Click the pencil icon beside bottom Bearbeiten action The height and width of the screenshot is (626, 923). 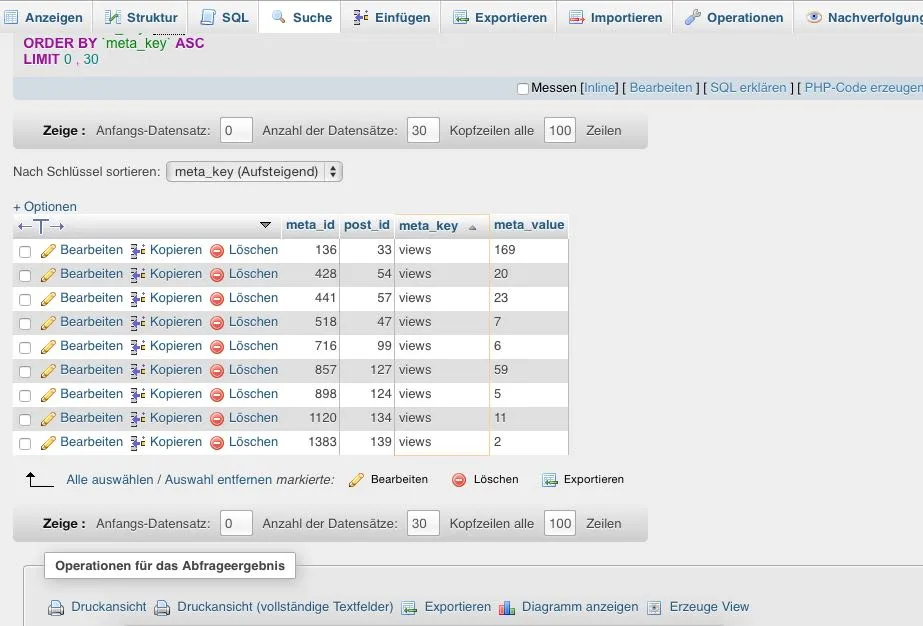click(356, 481)
